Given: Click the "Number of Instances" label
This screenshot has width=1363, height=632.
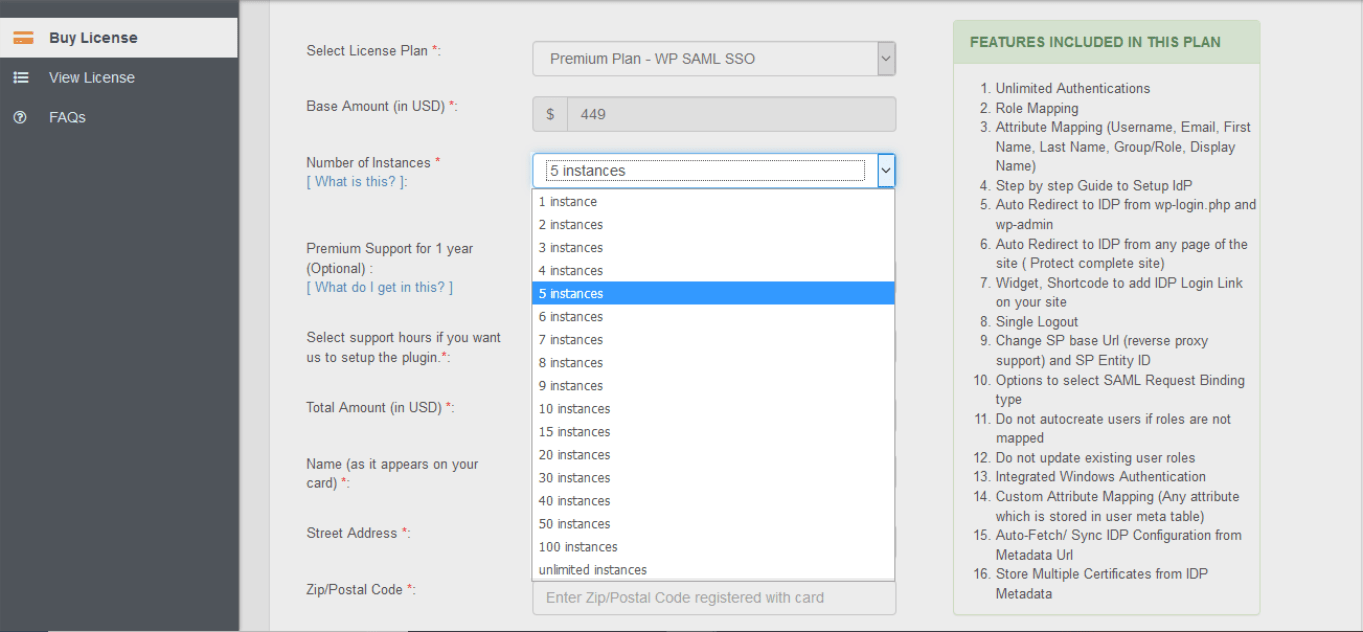Looking at the screenshot, I should click(373, 163).
